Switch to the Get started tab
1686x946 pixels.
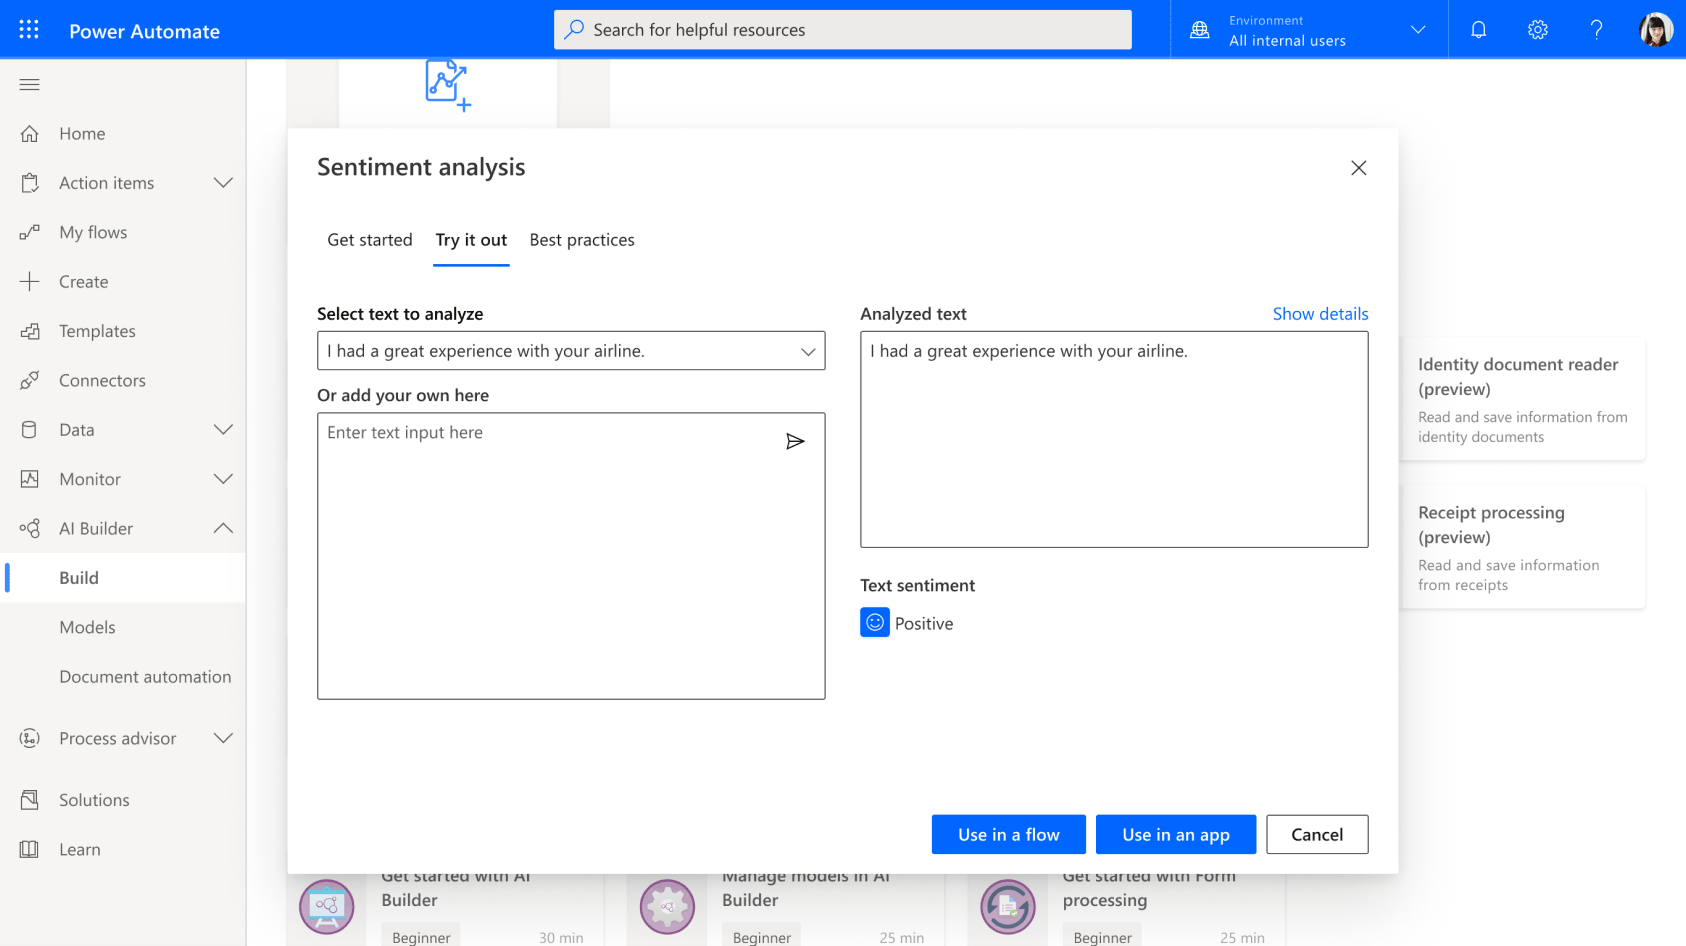click(x=370, y=240)
